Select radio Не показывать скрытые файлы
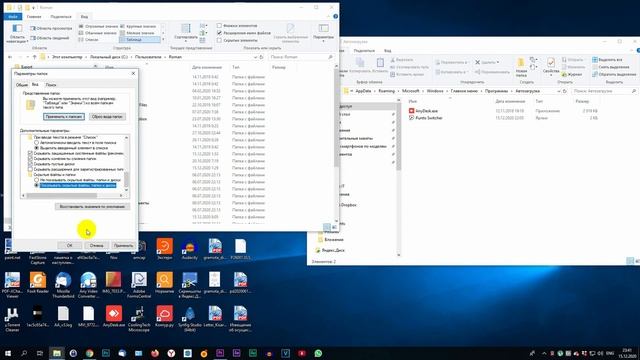Image resolution: width=640 pixels, height=360 pixels. [36, 180]
